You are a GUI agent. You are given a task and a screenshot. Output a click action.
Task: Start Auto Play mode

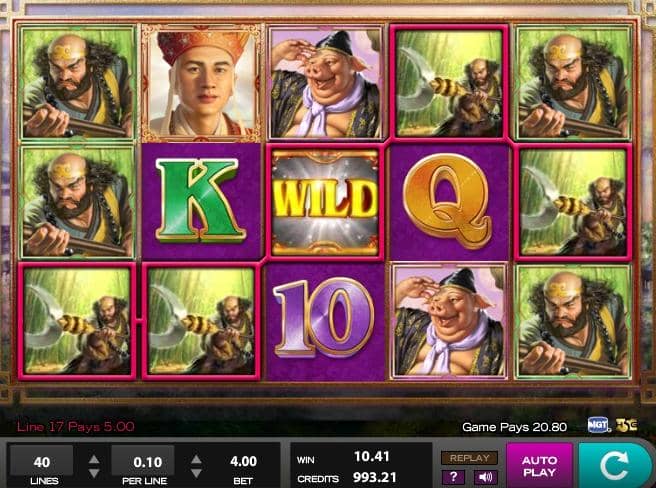tap(539, 466)
